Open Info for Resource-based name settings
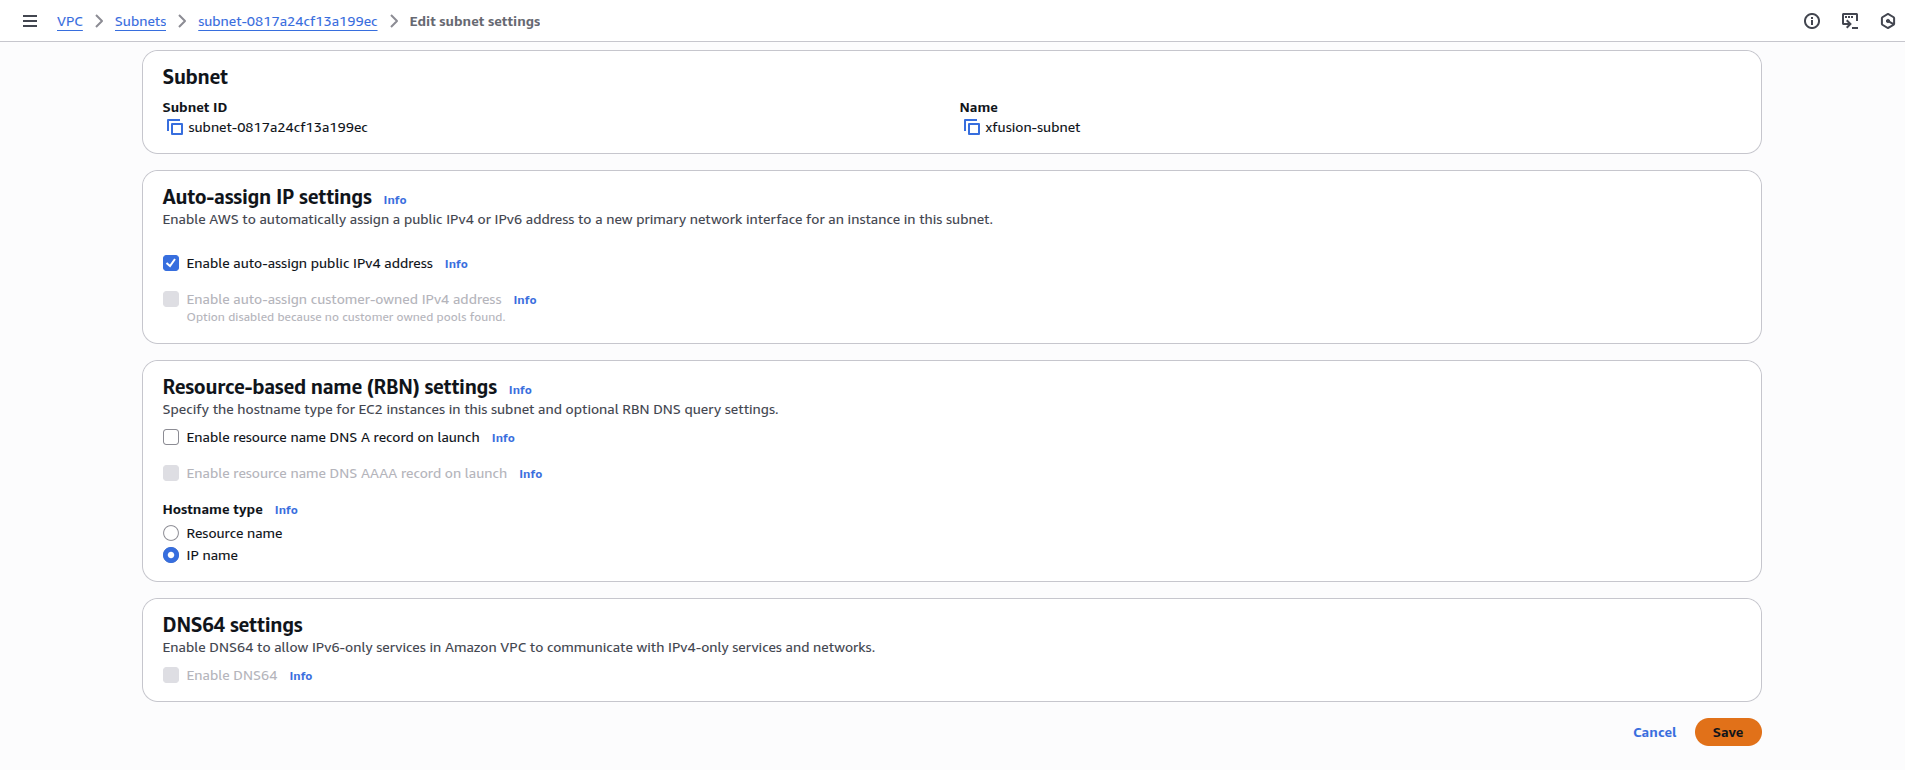1905x770 pixels. tap(520, 390)
